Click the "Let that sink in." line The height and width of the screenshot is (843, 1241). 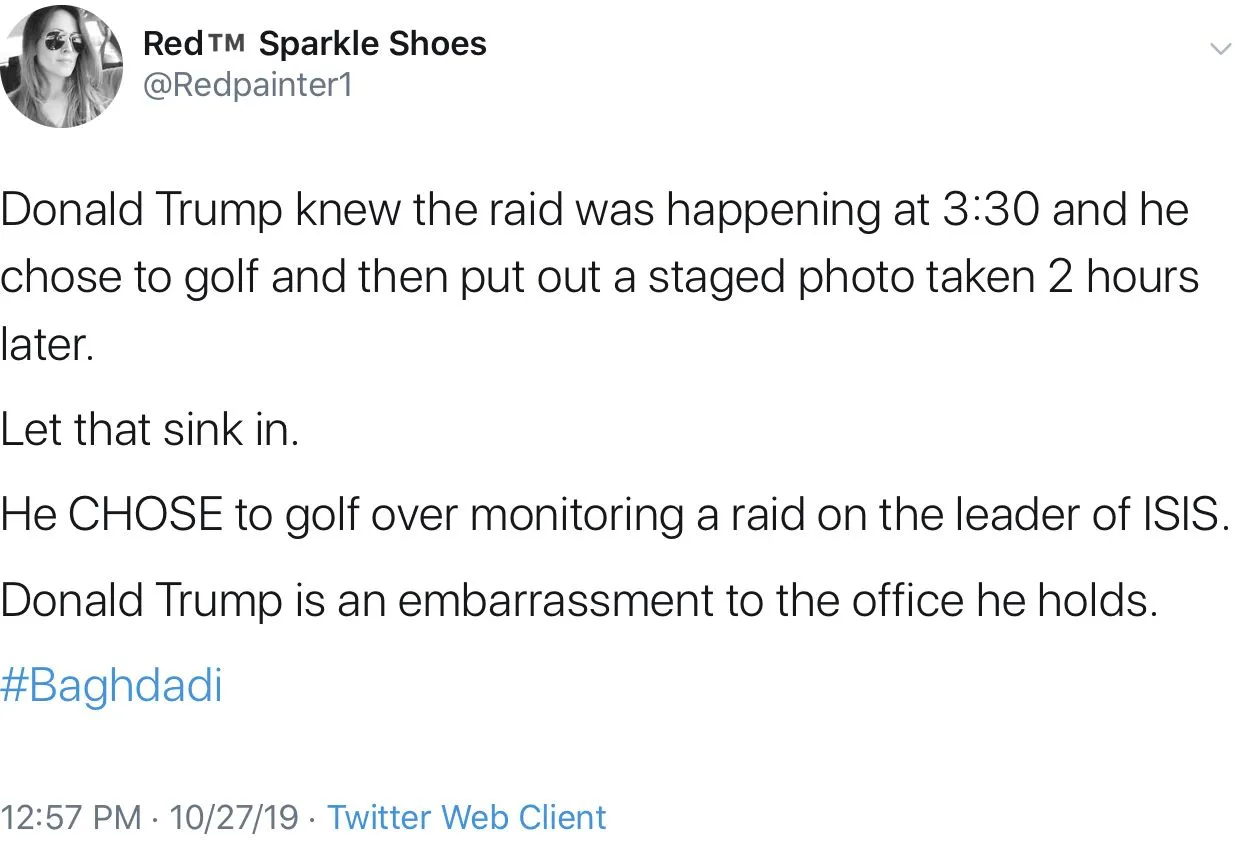point(150,429)
